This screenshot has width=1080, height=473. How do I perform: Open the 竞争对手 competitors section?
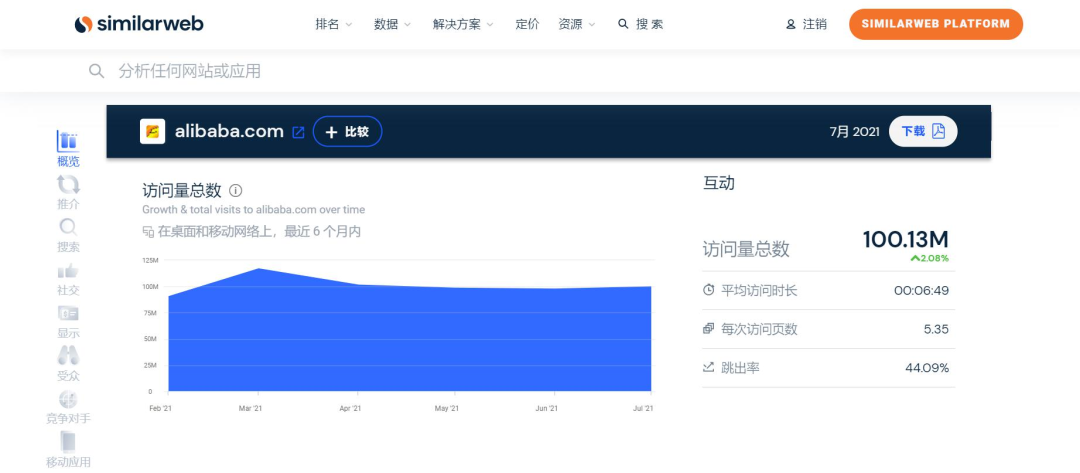[68, 407]
